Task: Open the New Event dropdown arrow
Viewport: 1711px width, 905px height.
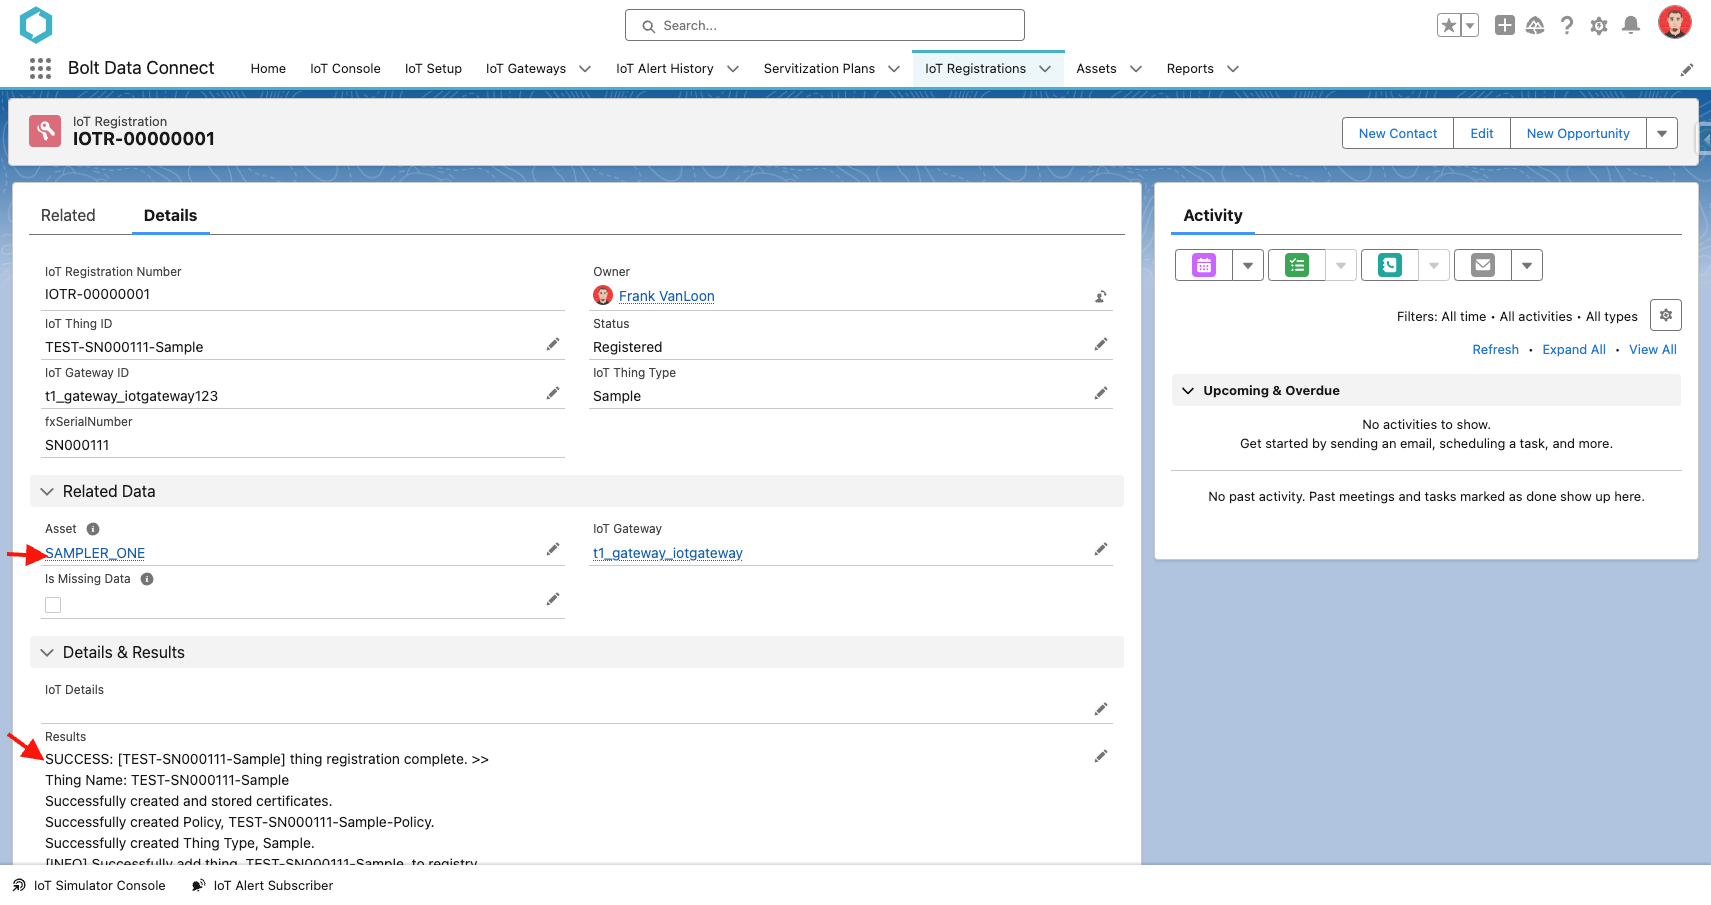Action: [1248, 265]
